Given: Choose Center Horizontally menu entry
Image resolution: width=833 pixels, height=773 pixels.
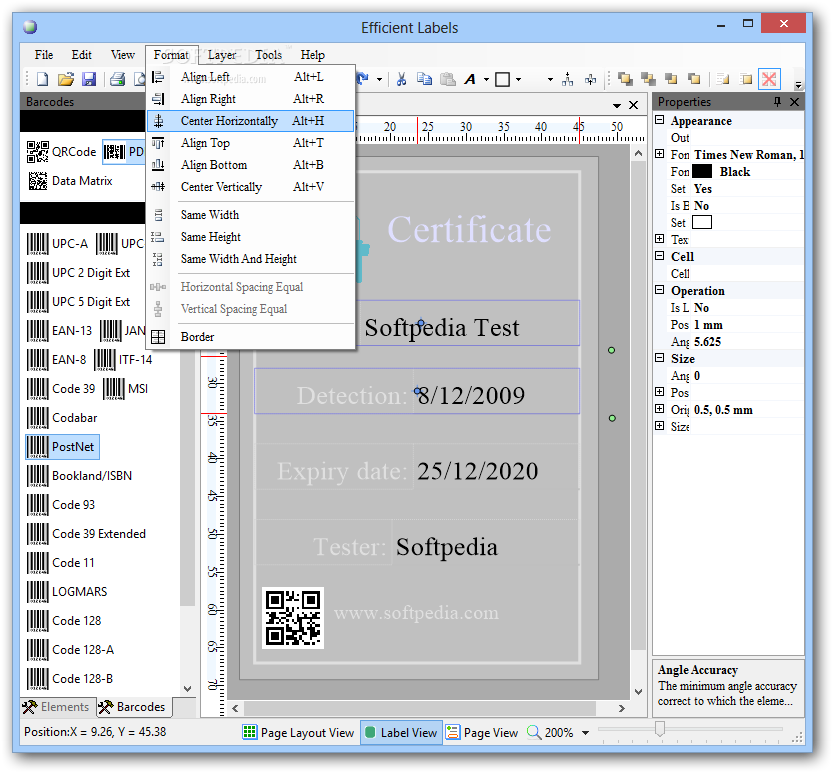Looking at the screenshot, I should (x=250, y=121).
